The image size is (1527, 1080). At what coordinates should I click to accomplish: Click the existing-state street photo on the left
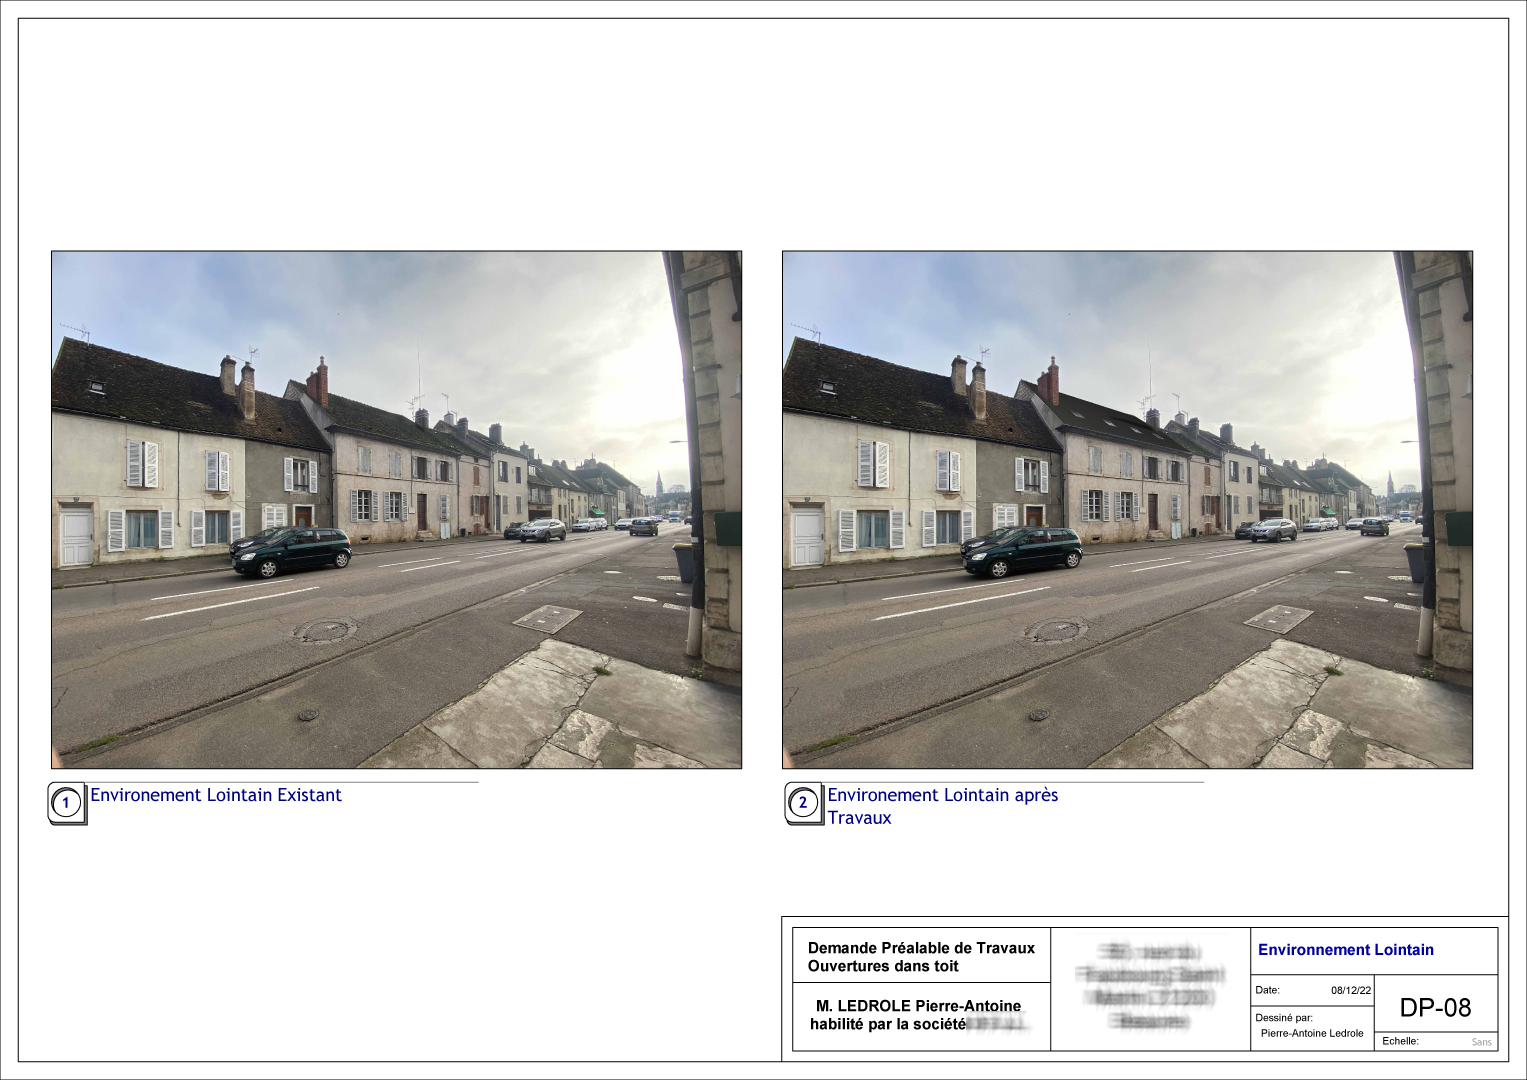[396, 509]
